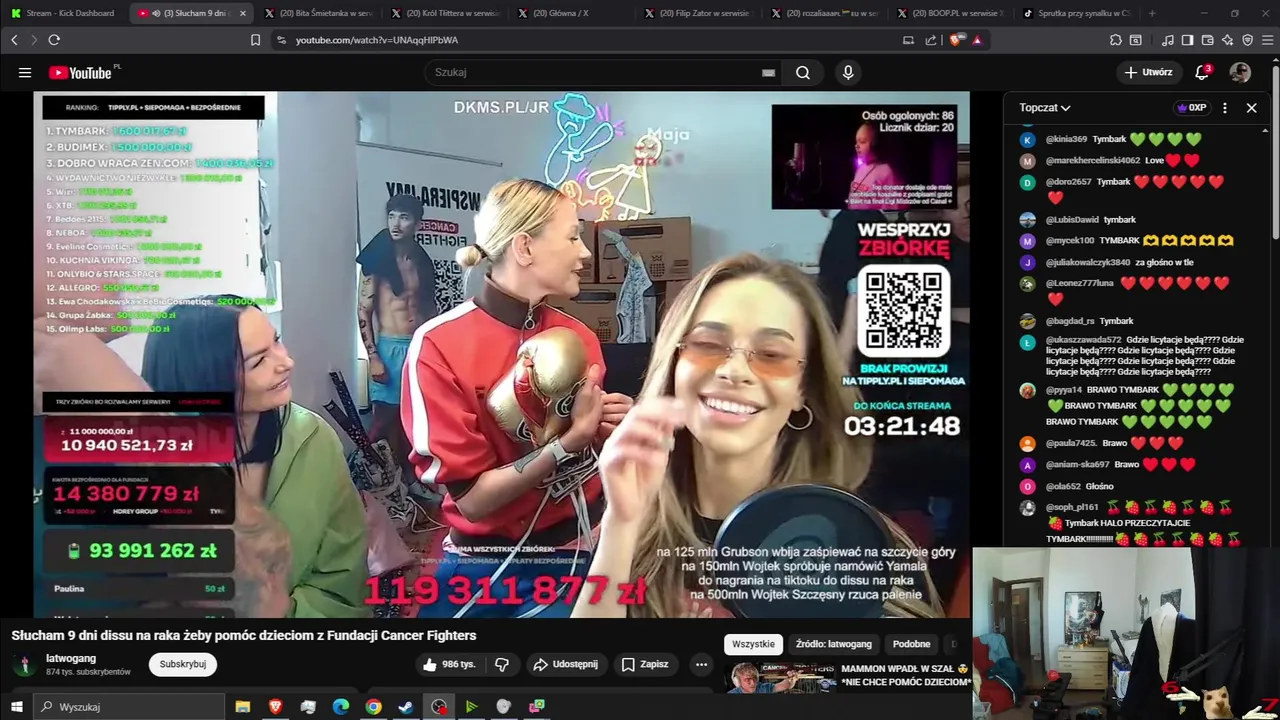Subscribe with the Subskrybuj button
The height and width of the screenshot is (720, 1280).
pyautogui.click(x=183, y=664)
